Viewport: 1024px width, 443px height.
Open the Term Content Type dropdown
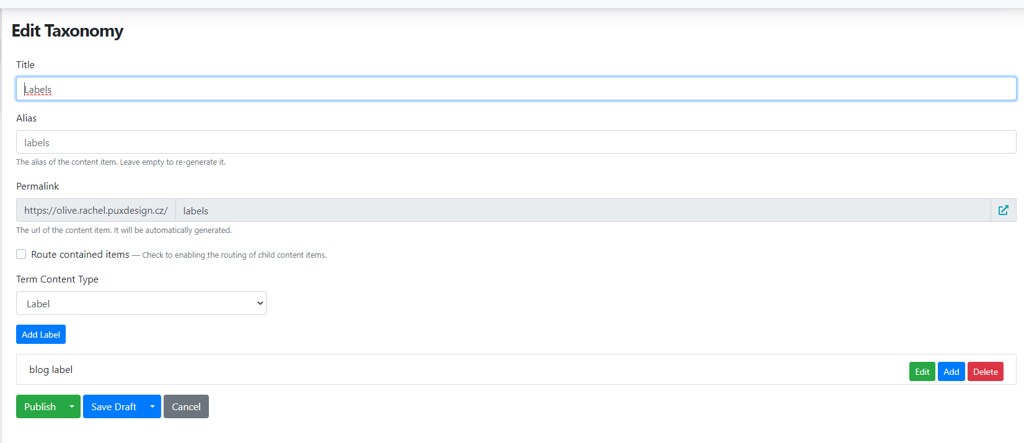tap(141, 303)
